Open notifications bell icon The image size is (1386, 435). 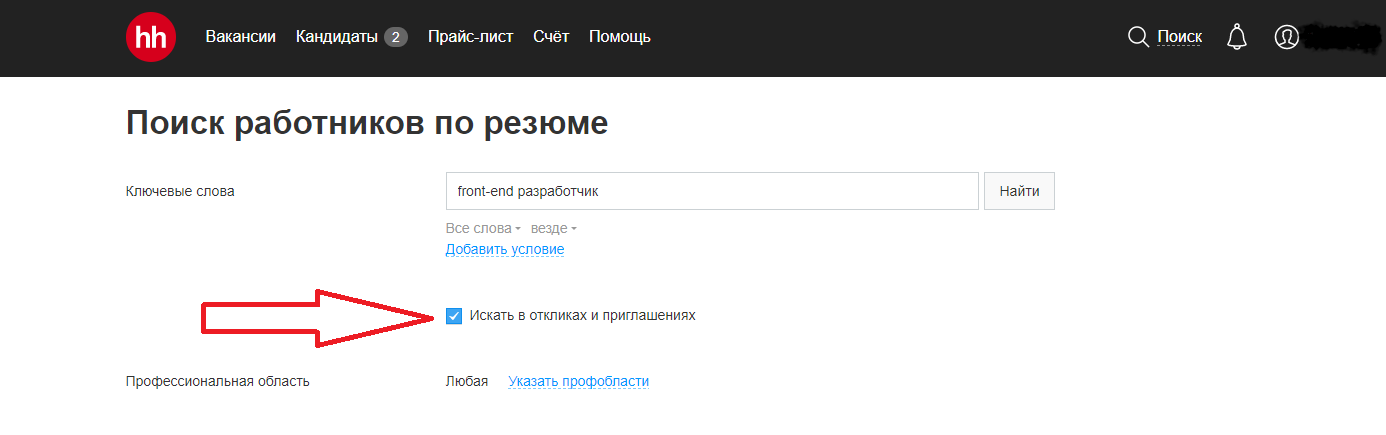pos(1237,37)
